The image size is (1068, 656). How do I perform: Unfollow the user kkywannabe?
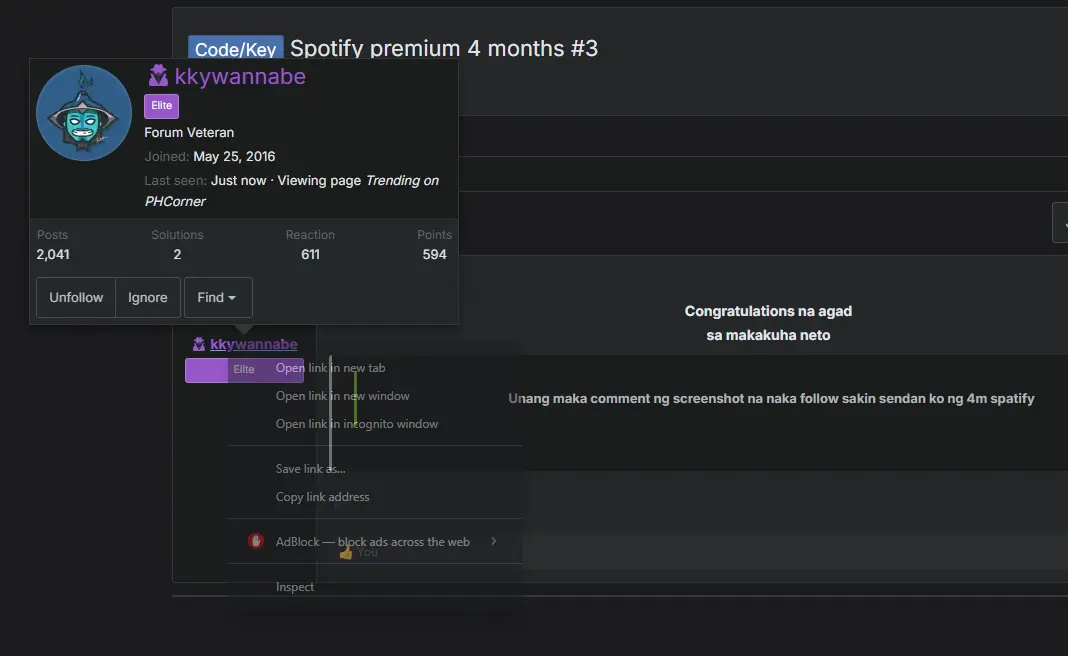tap(76, 297)
